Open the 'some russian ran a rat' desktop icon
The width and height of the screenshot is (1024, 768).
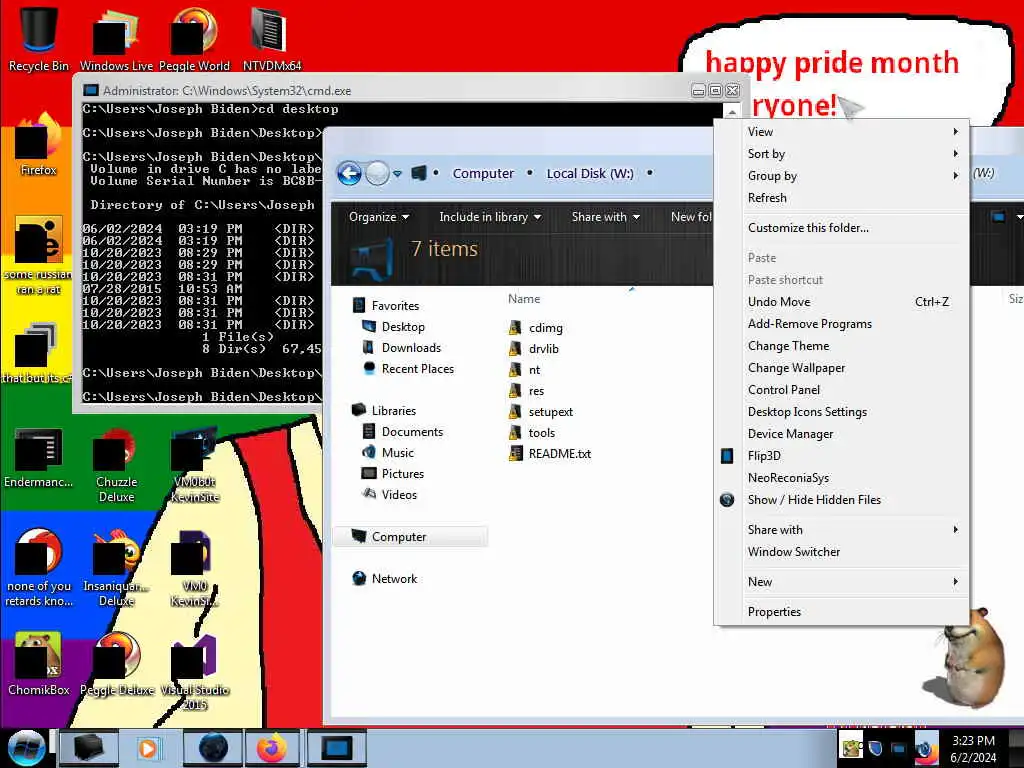coord(39,255)
